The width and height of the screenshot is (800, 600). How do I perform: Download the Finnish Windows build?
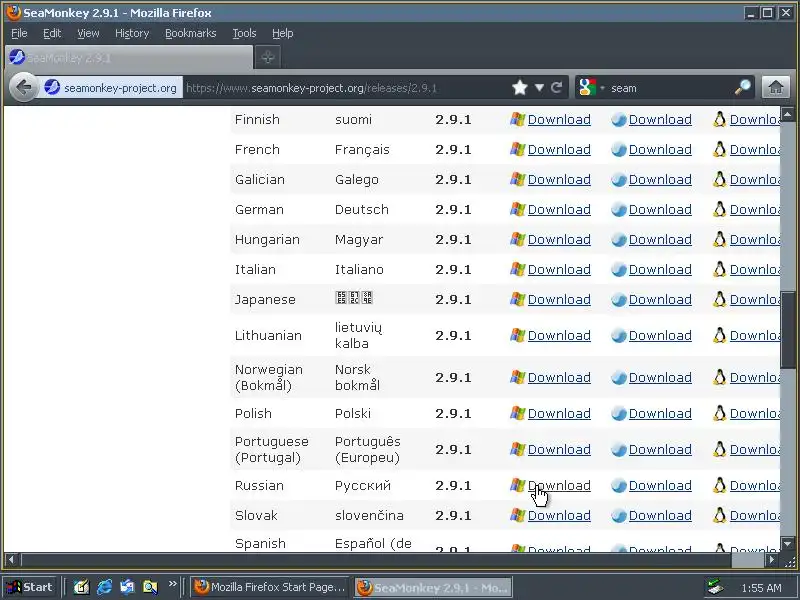(x=559, y=119)
